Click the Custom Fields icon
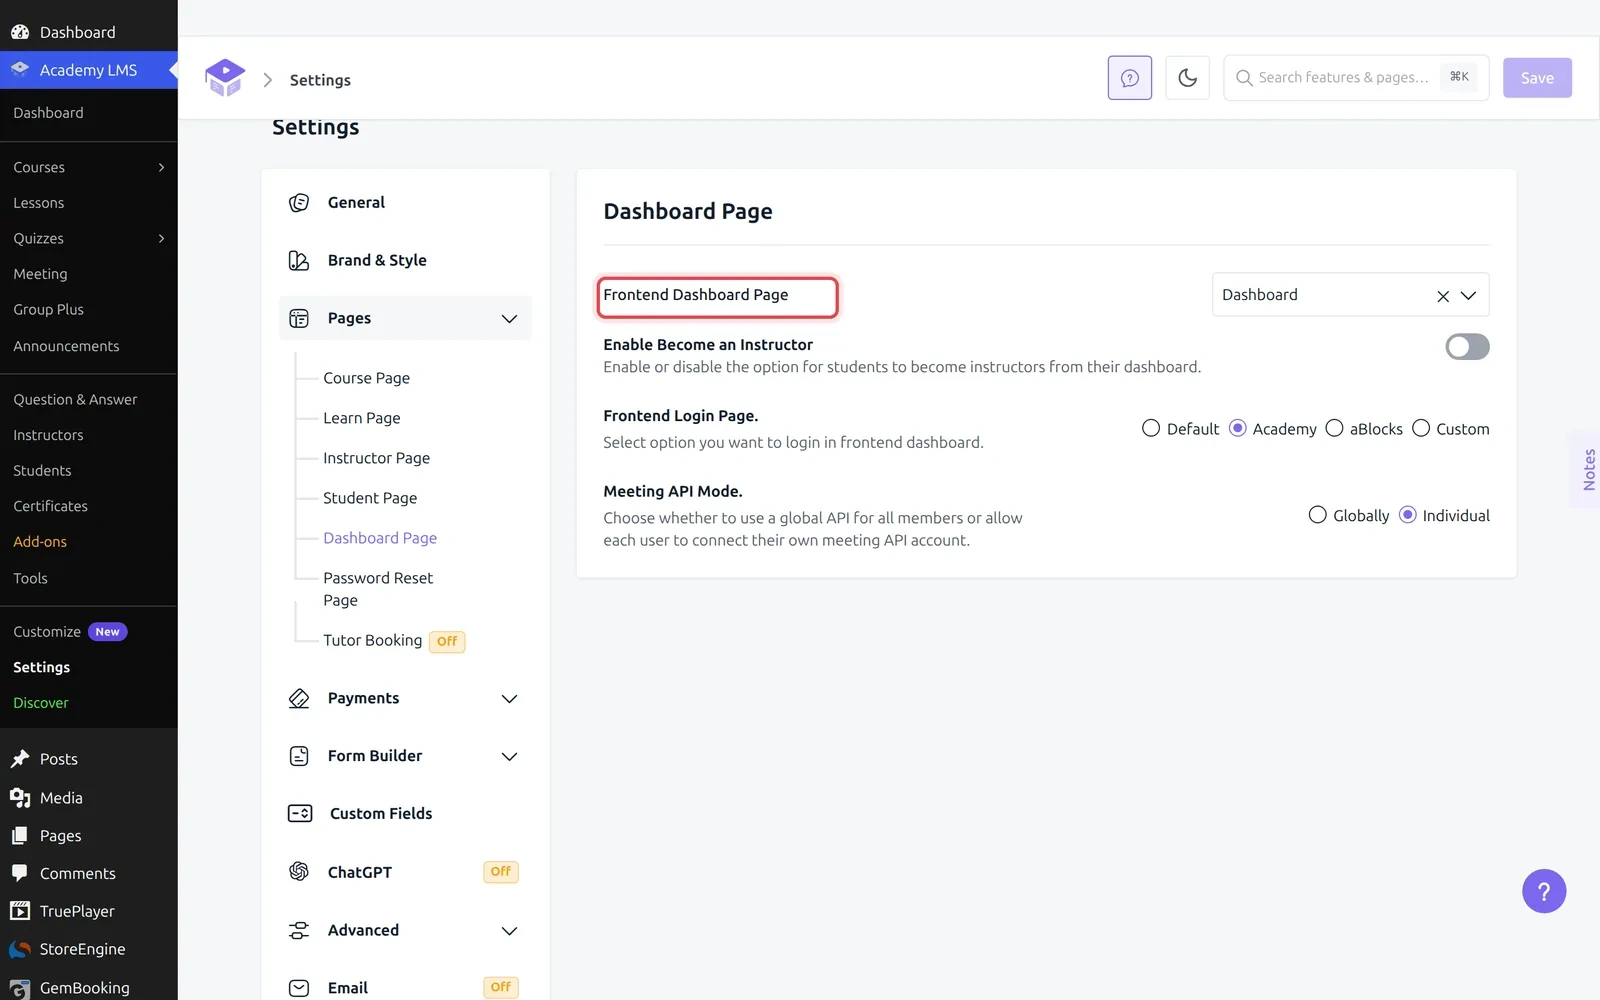 click(300, 814)
